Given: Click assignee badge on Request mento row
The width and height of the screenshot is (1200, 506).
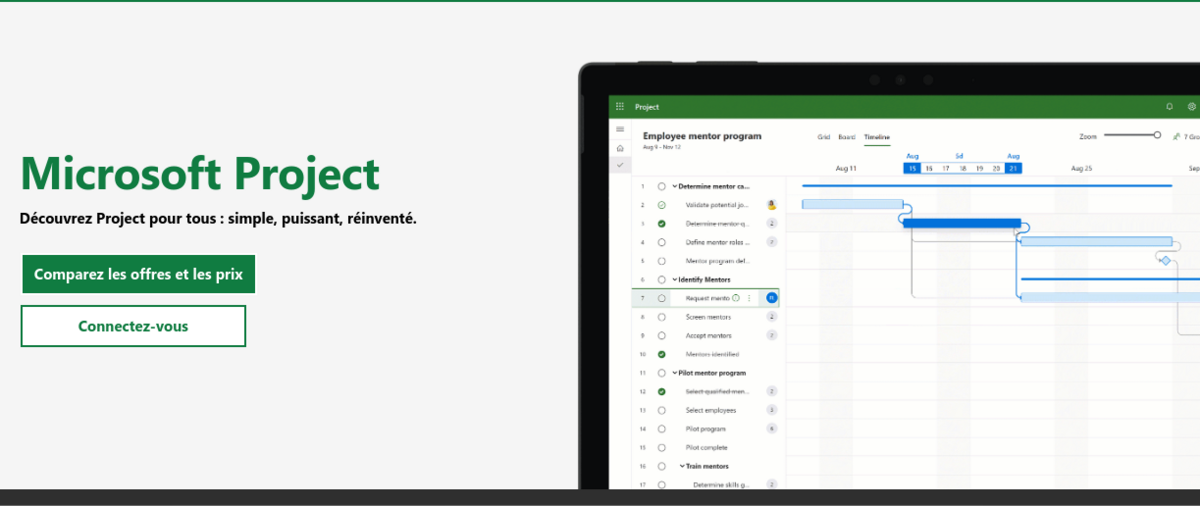Looking at the screenshot, I should coord(772,298).
